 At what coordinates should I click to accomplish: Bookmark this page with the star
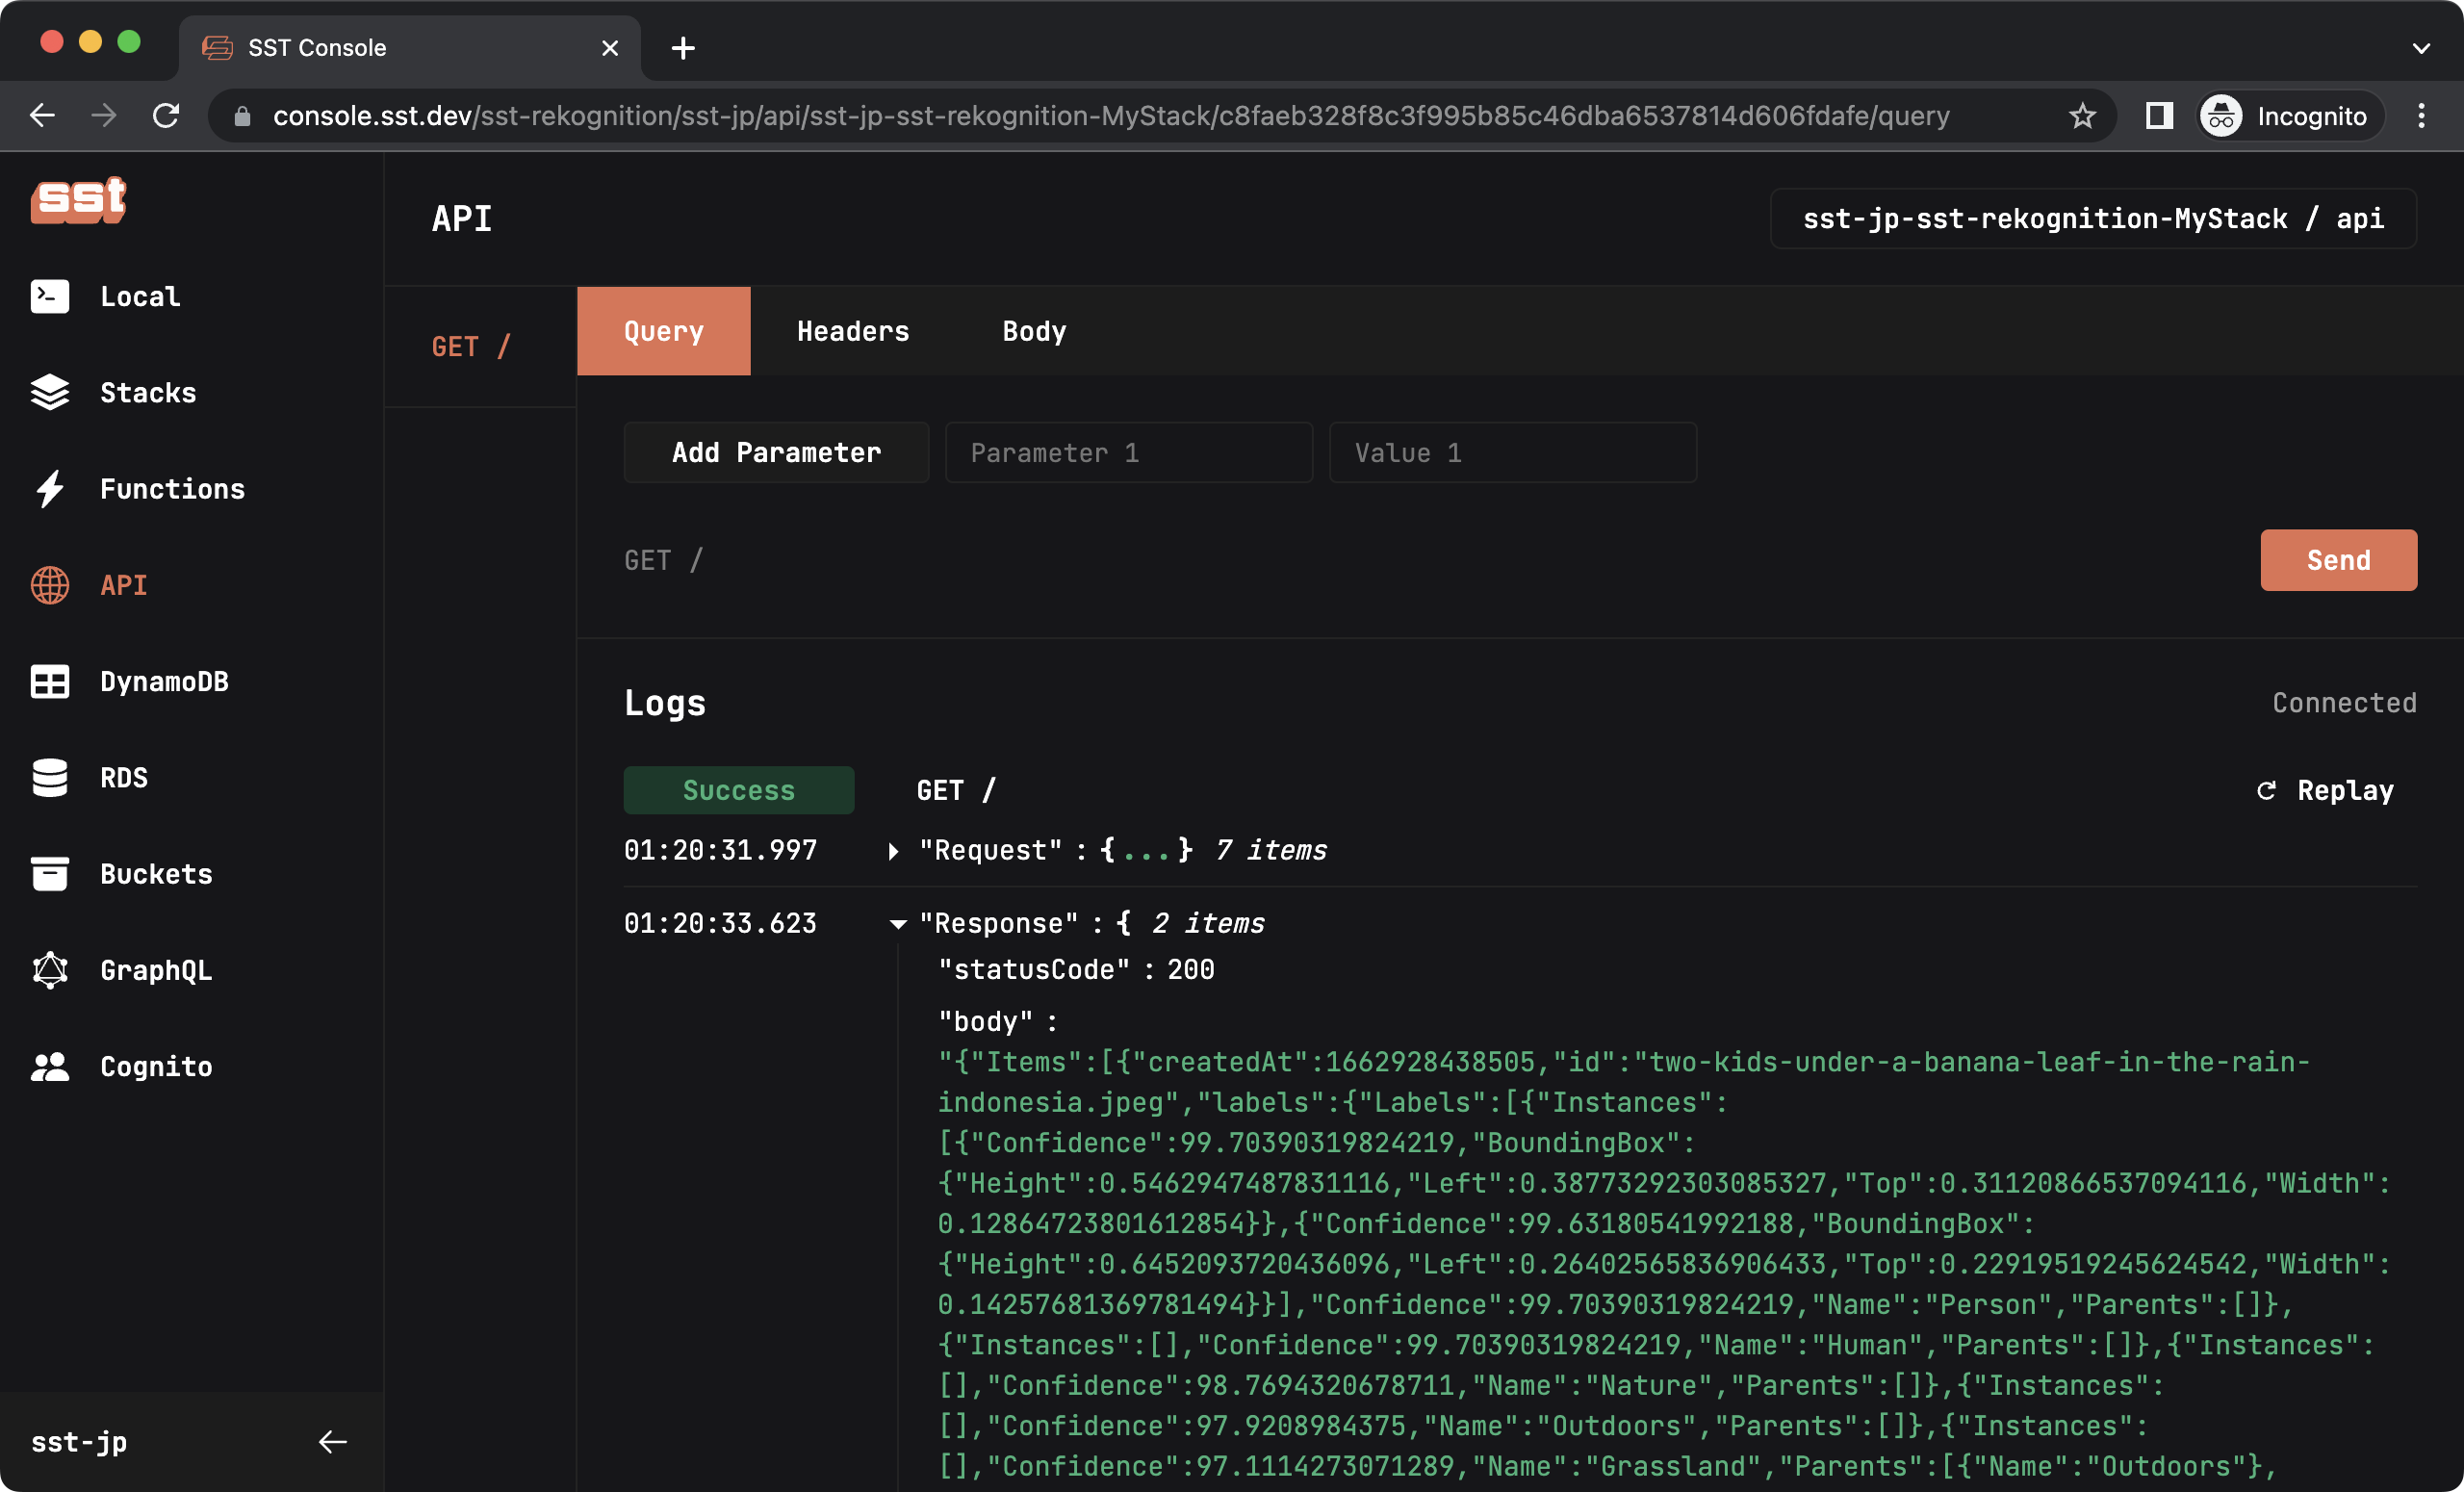[x=2082, y=116]
